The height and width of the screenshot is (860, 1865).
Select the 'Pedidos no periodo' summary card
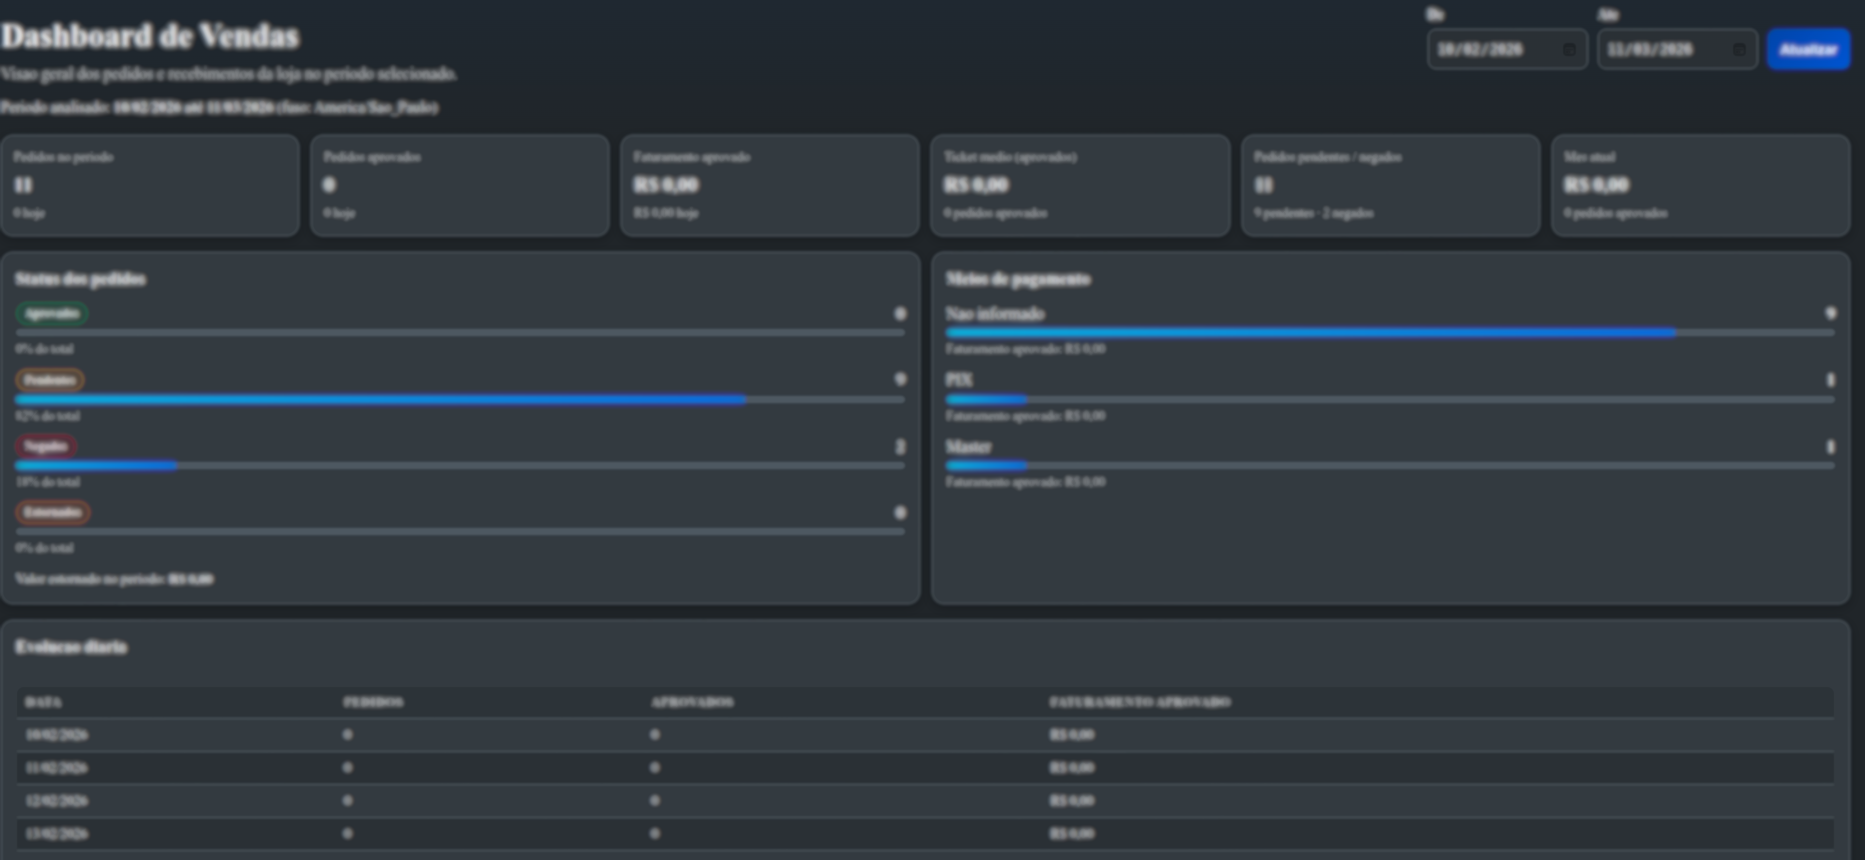click(x=150, y=186)
